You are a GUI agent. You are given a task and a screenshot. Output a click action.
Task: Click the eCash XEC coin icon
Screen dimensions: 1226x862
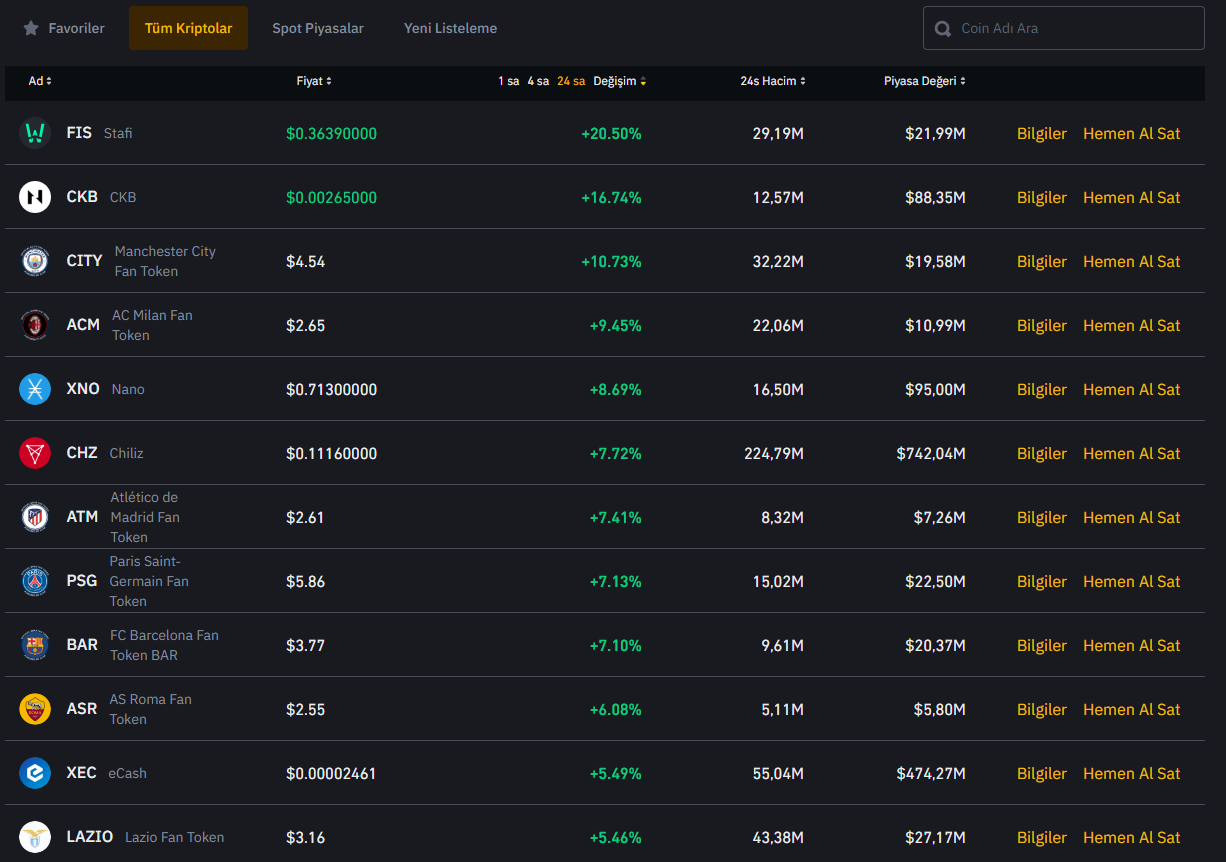35,773
